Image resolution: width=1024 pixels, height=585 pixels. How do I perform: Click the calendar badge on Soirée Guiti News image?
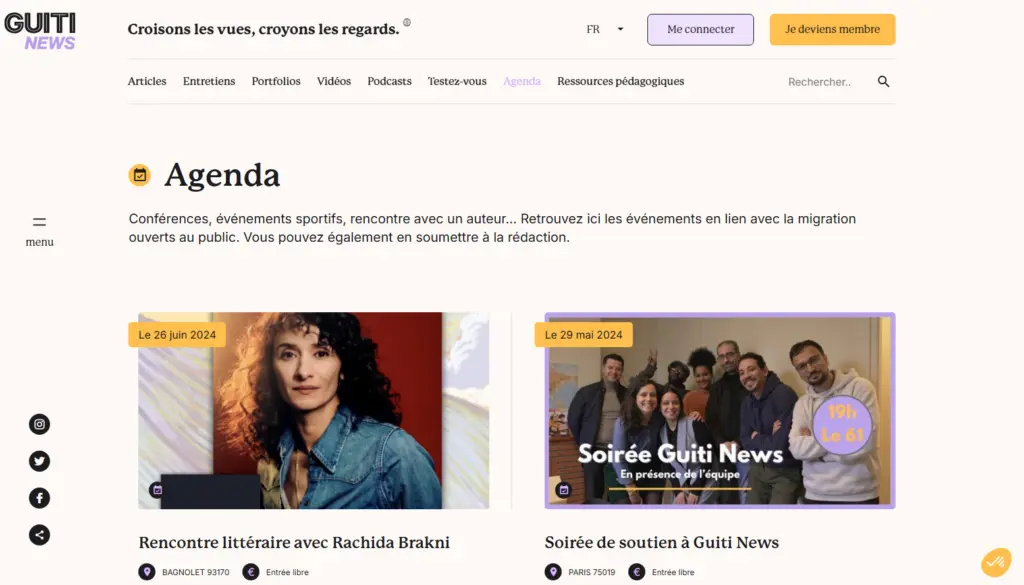point(564,489)
